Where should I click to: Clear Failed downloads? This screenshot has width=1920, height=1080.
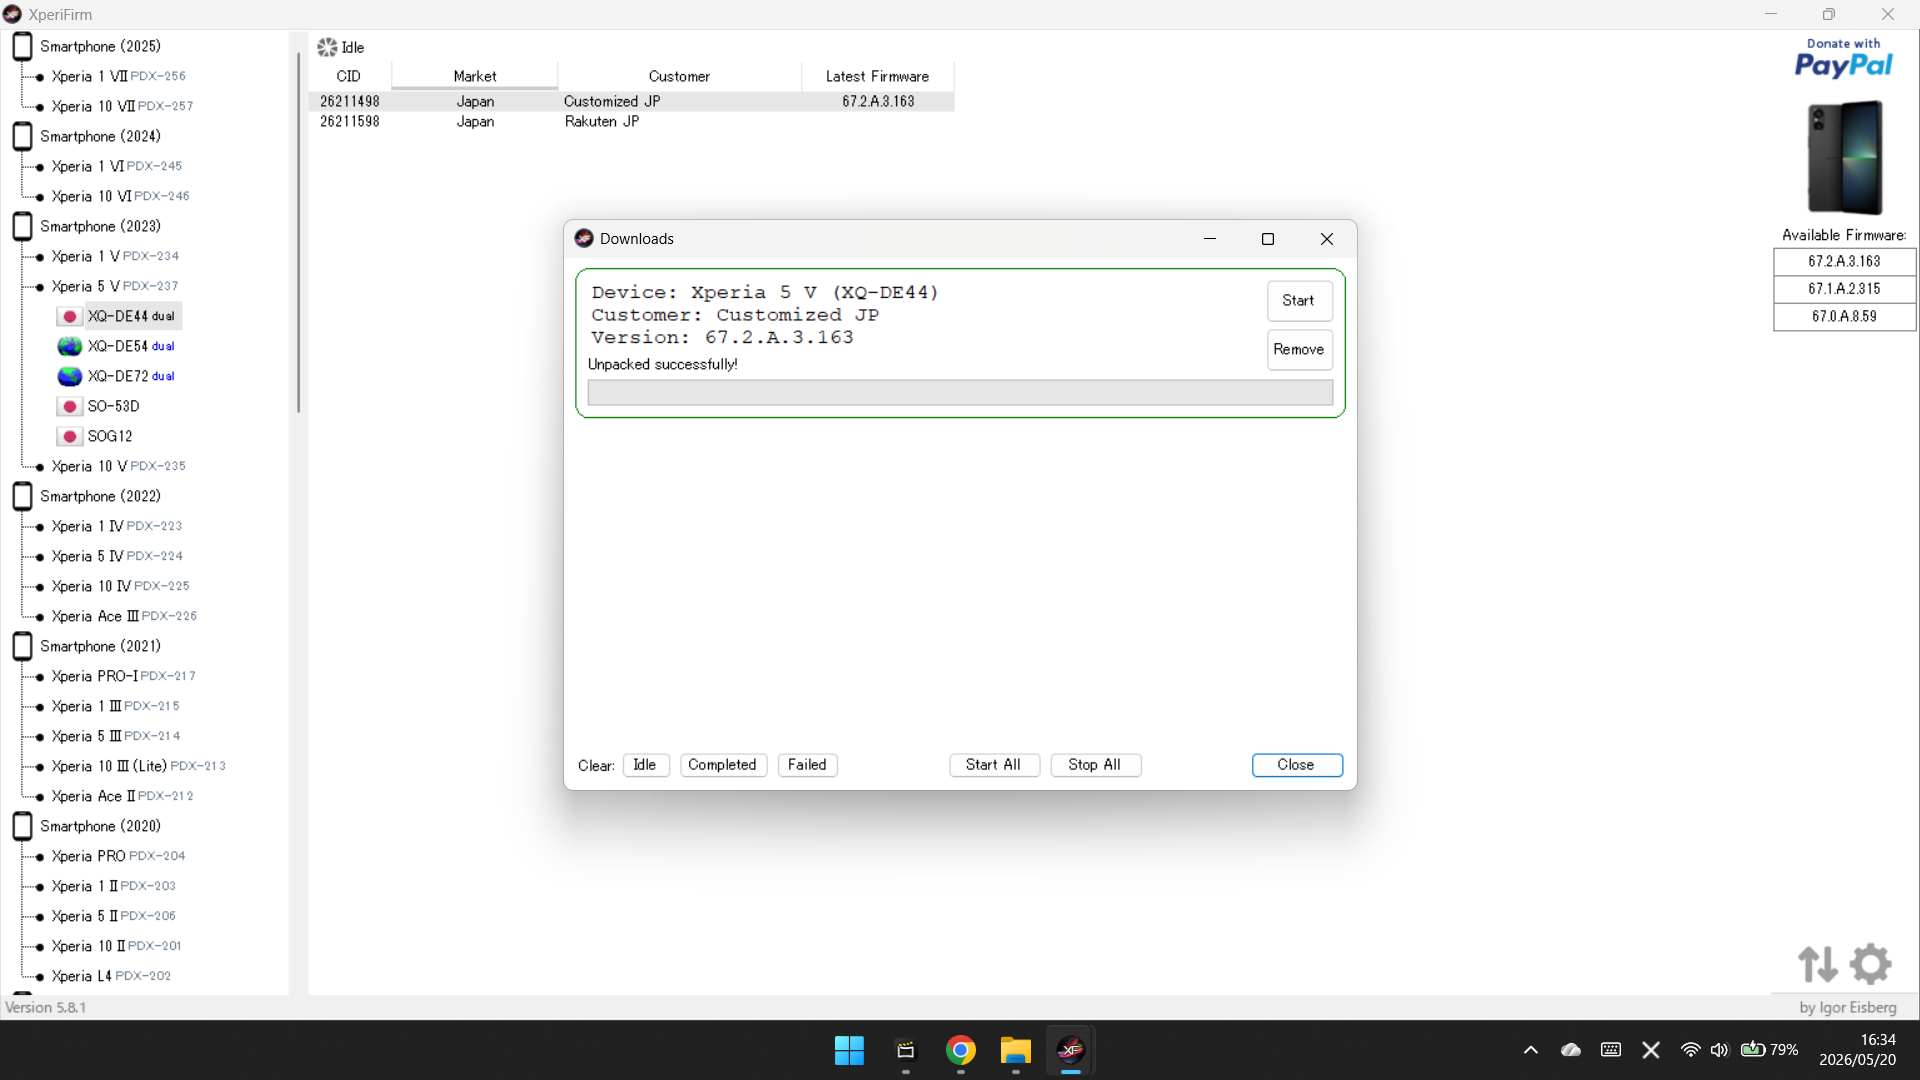coord(807,765)
